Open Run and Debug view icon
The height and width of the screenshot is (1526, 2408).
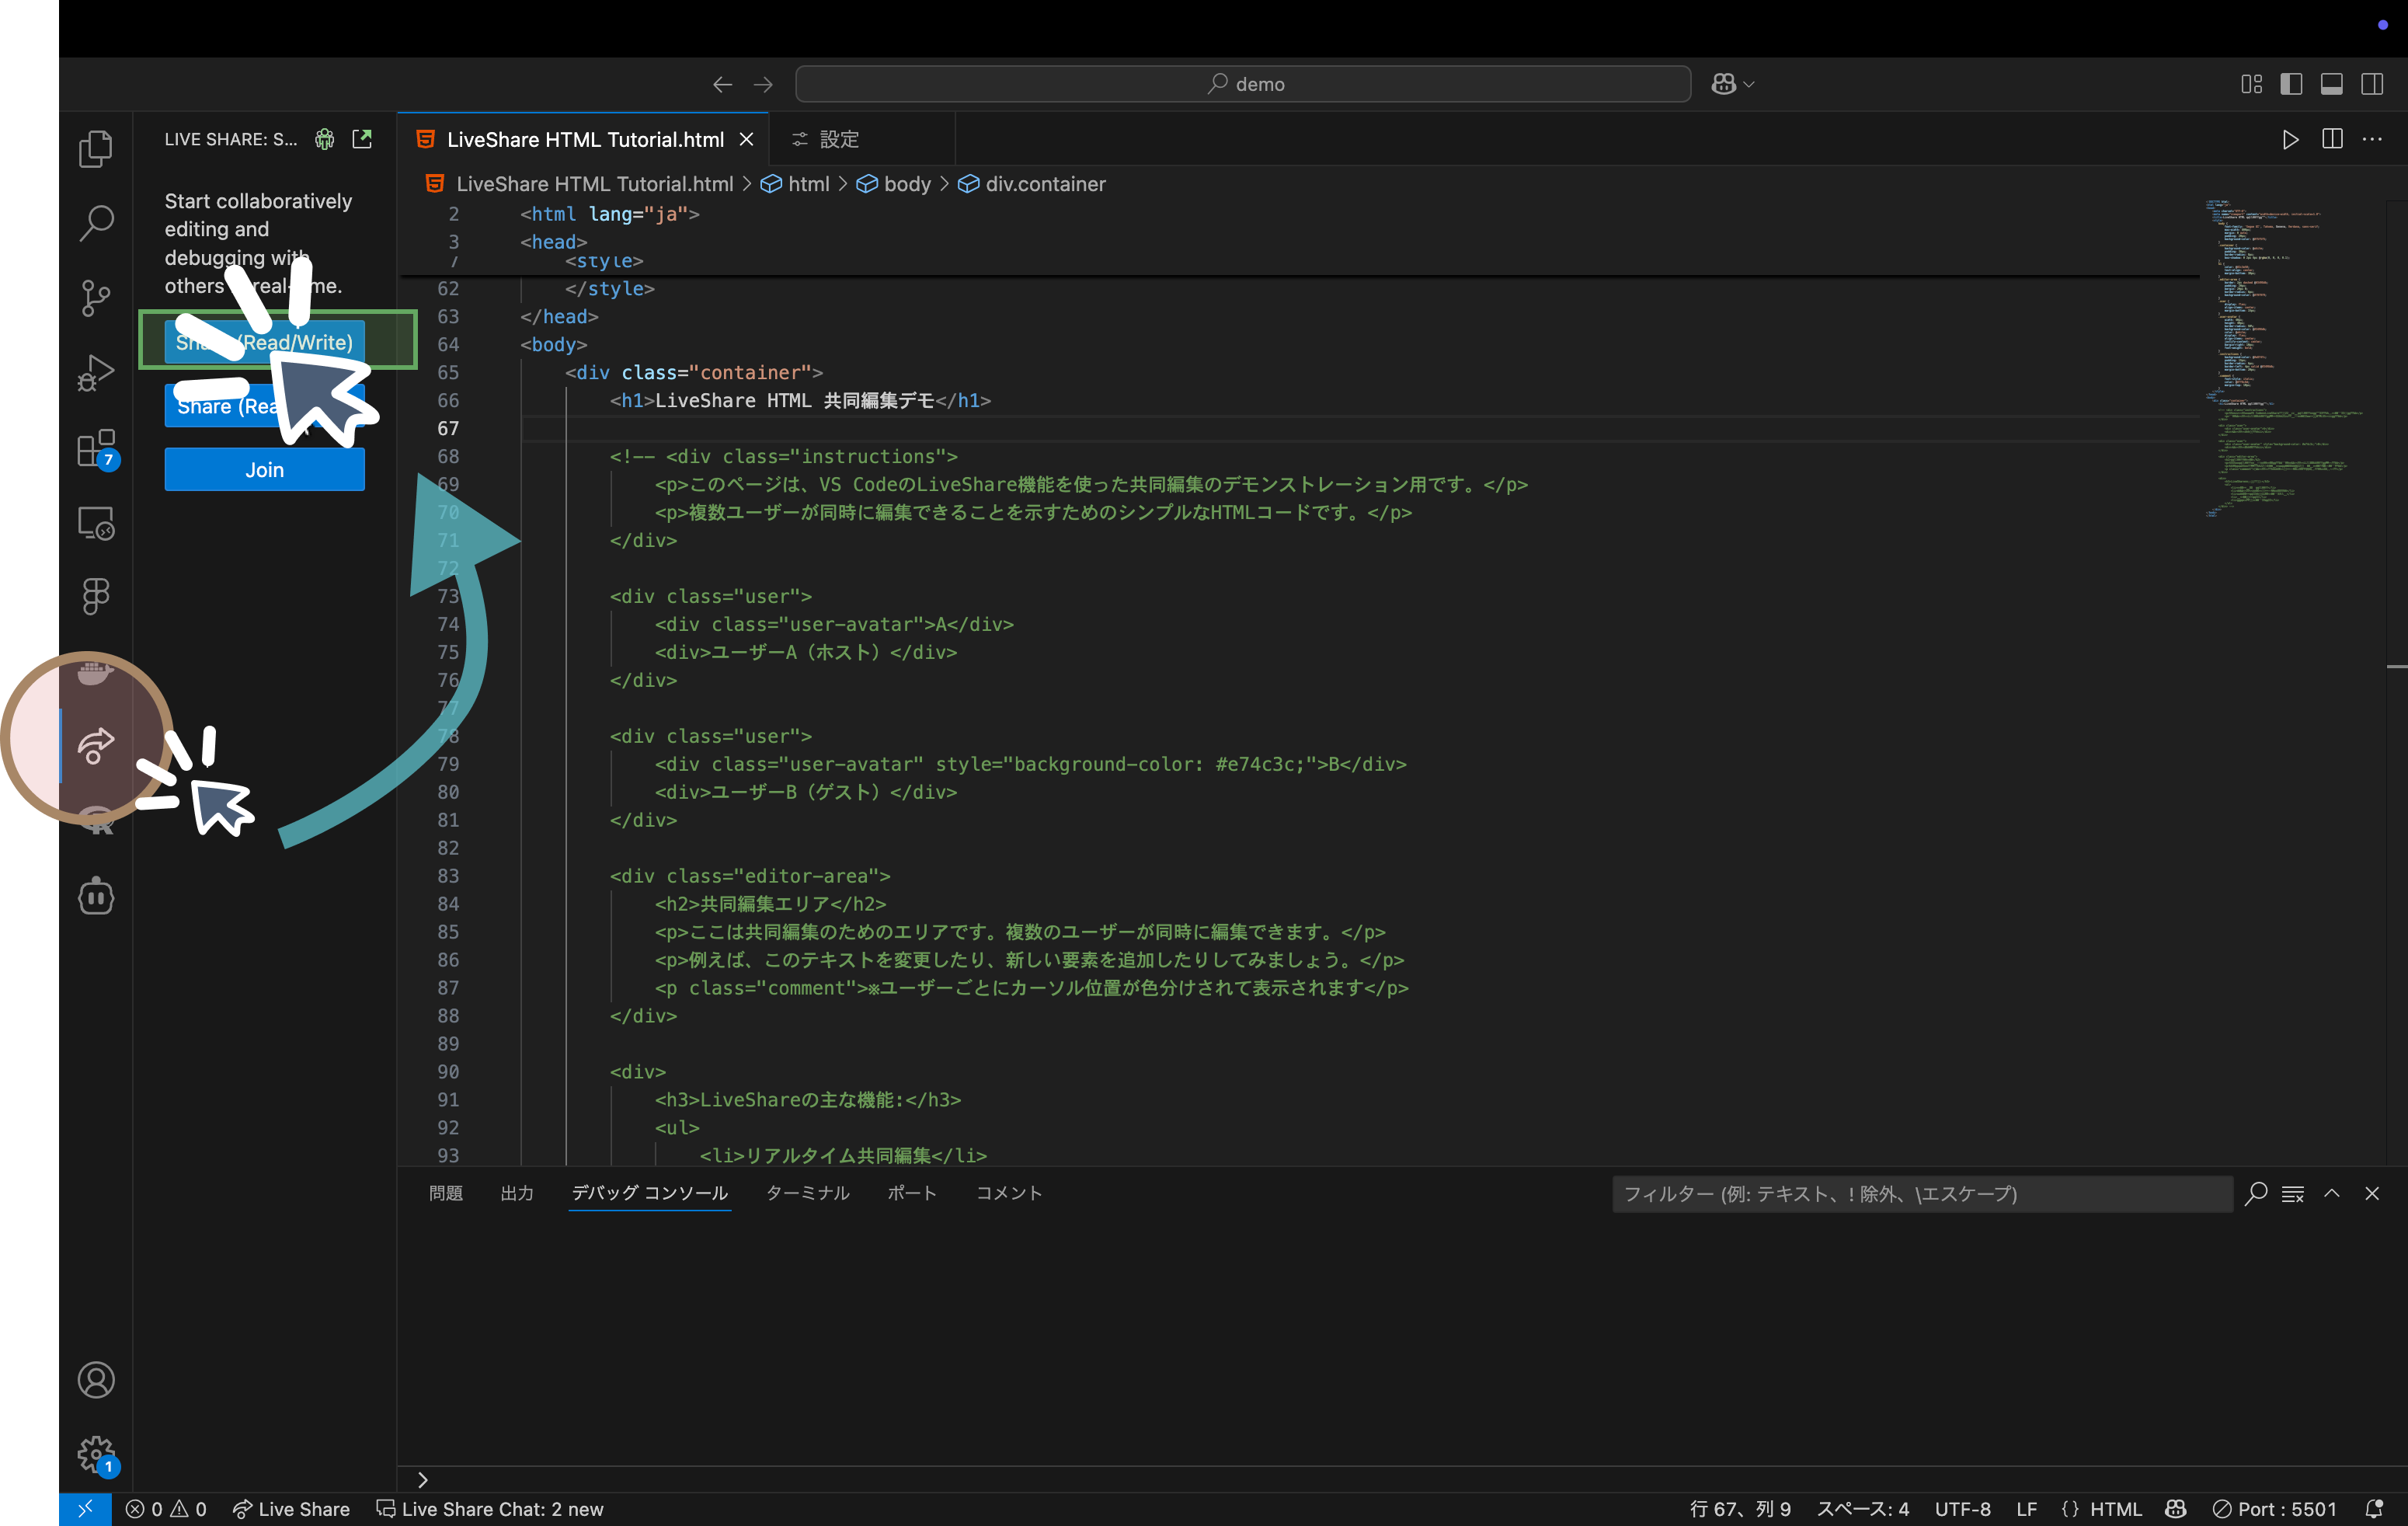click(x=96, y=373)
